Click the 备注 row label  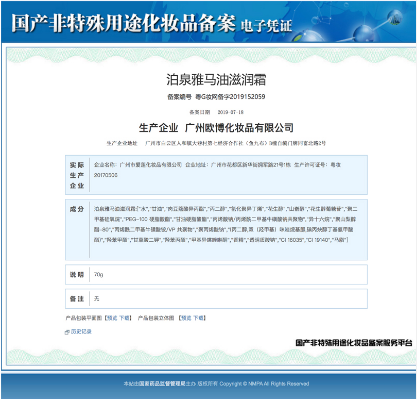(x=77, y=299)
